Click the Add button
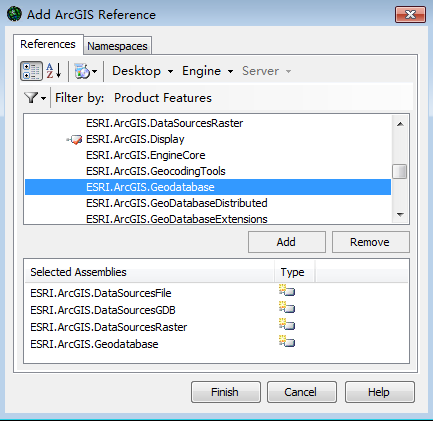433x423 pixels. (x=287, y=242)
